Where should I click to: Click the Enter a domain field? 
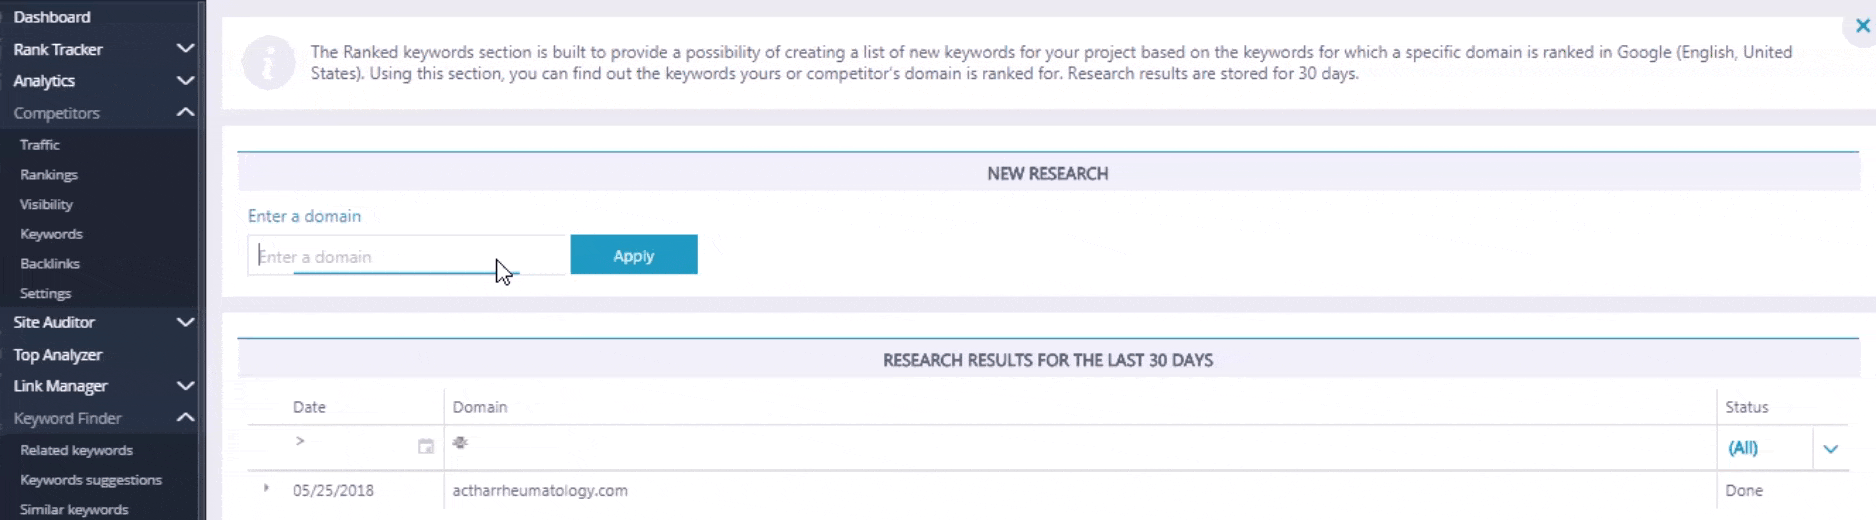[407, 256]
